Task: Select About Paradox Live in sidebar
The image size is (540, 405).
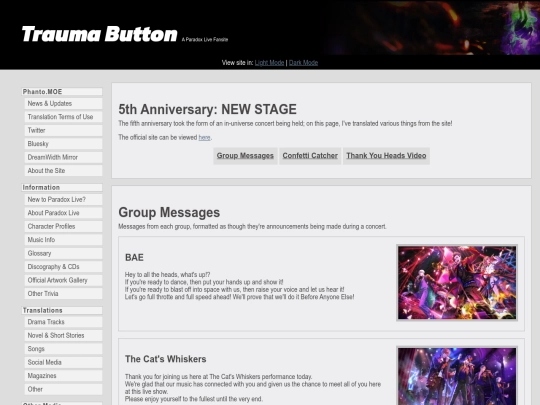Action: coord(63,213)
